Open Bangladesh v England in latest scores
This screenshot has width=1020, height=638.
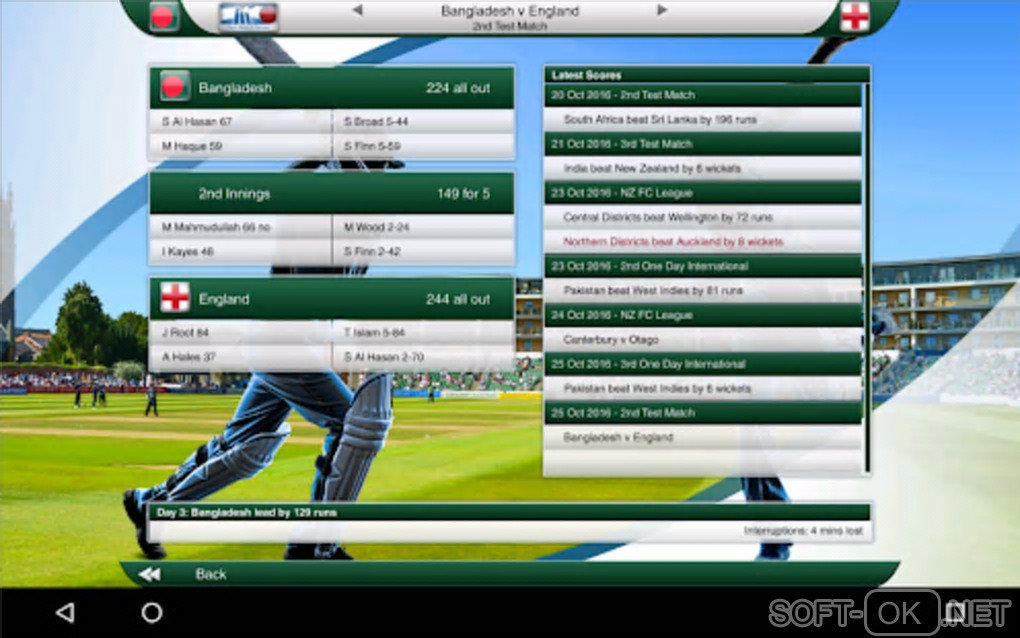703,437
